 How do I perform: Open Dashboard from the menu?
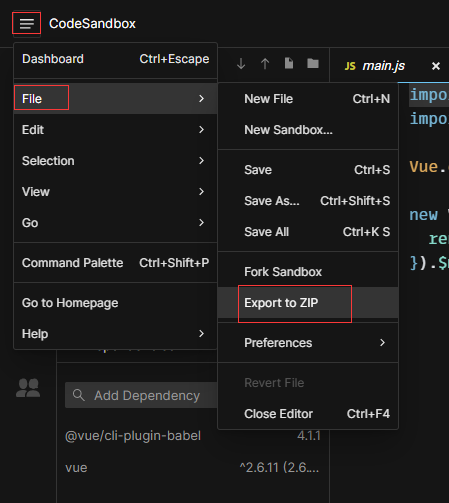[x=115, y=59]
